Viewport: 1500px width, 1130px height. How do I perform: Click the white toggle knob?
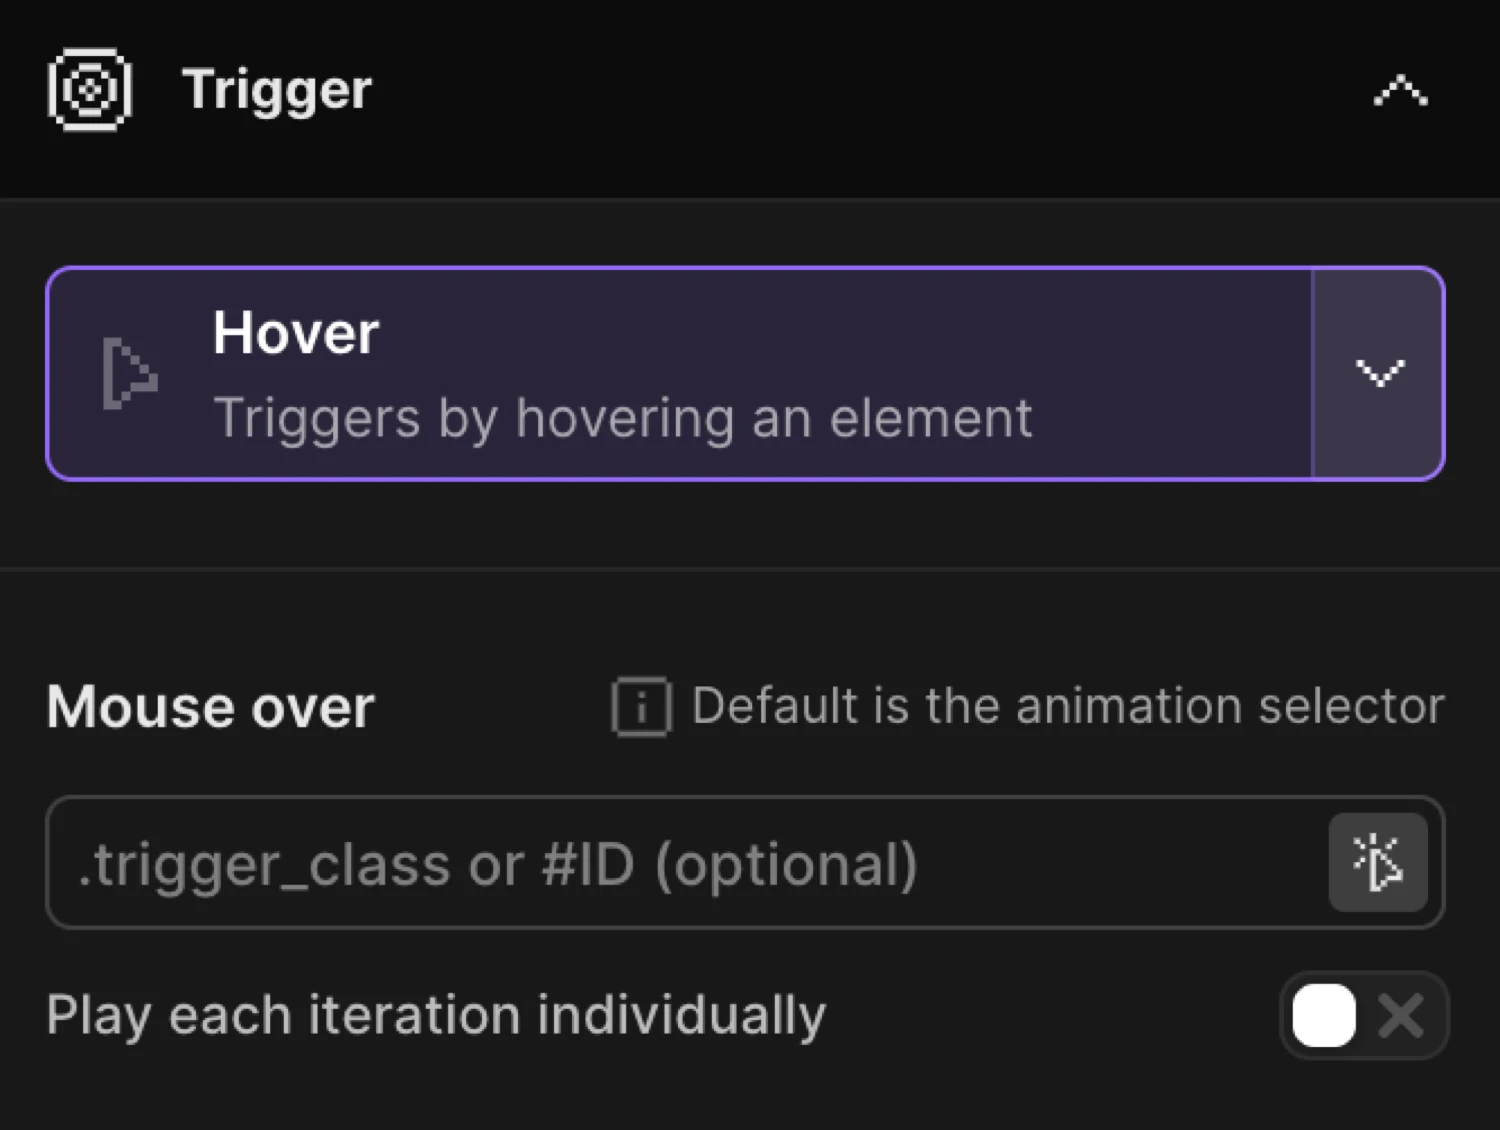point(1325,1015)
